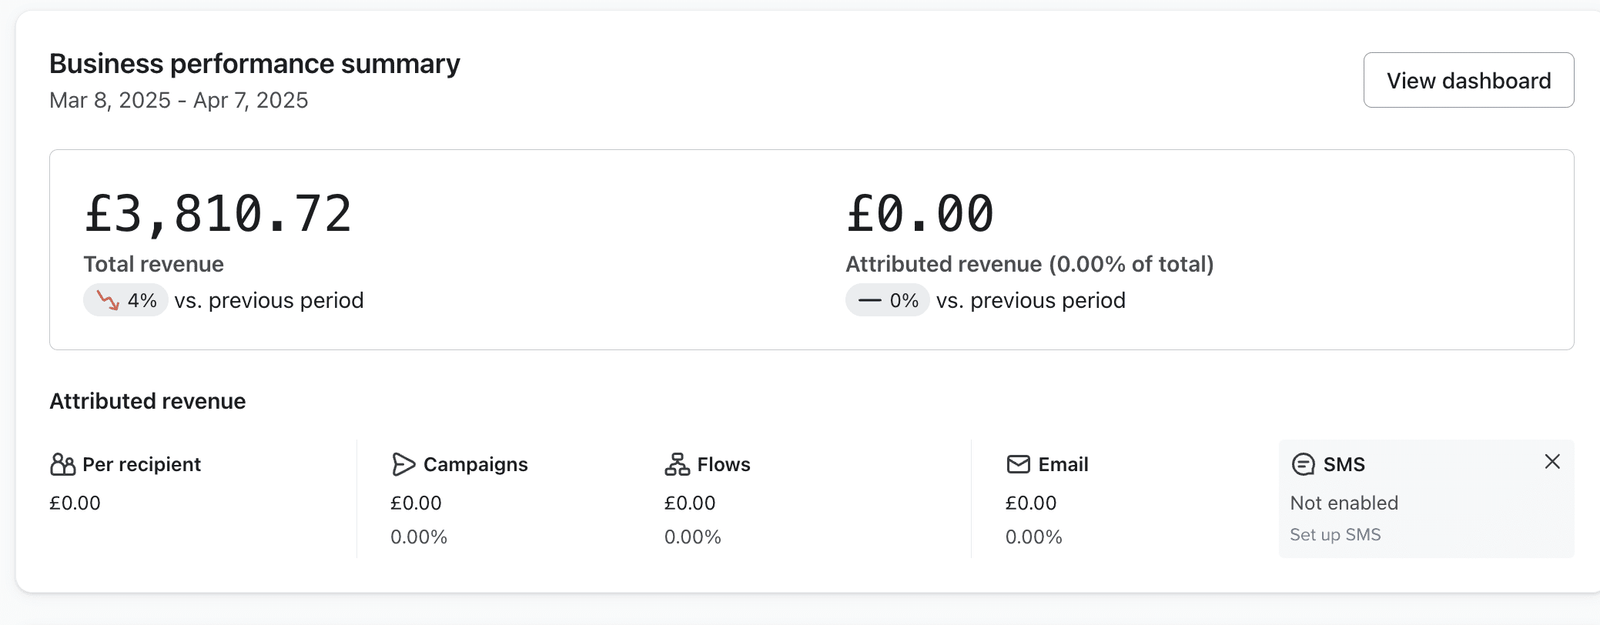The width and height of the screenshot is (1600, 625).
Task: Open the View dashboard button
Action: (1468, 80)
